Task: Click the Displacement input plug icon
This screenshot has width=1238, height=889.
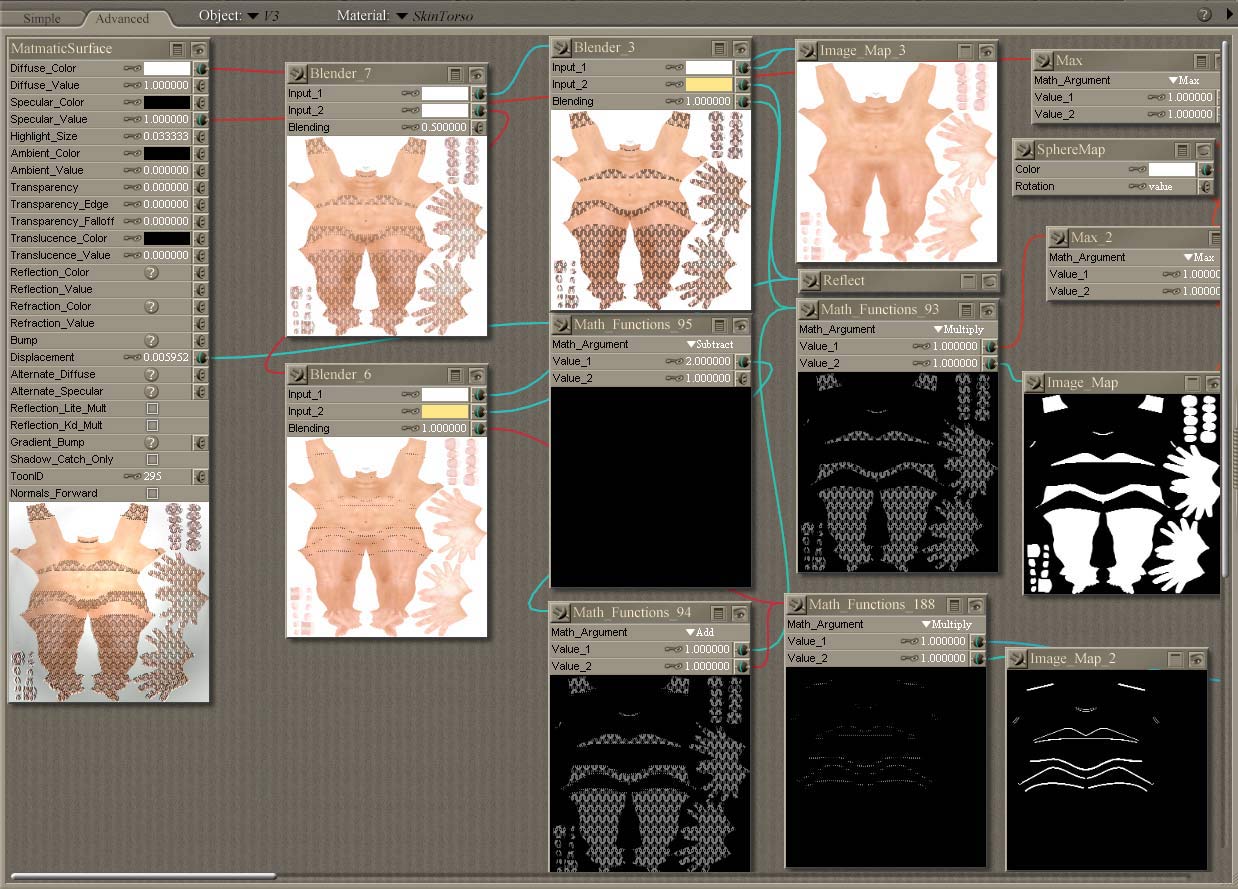Action: tap(200, 357)
